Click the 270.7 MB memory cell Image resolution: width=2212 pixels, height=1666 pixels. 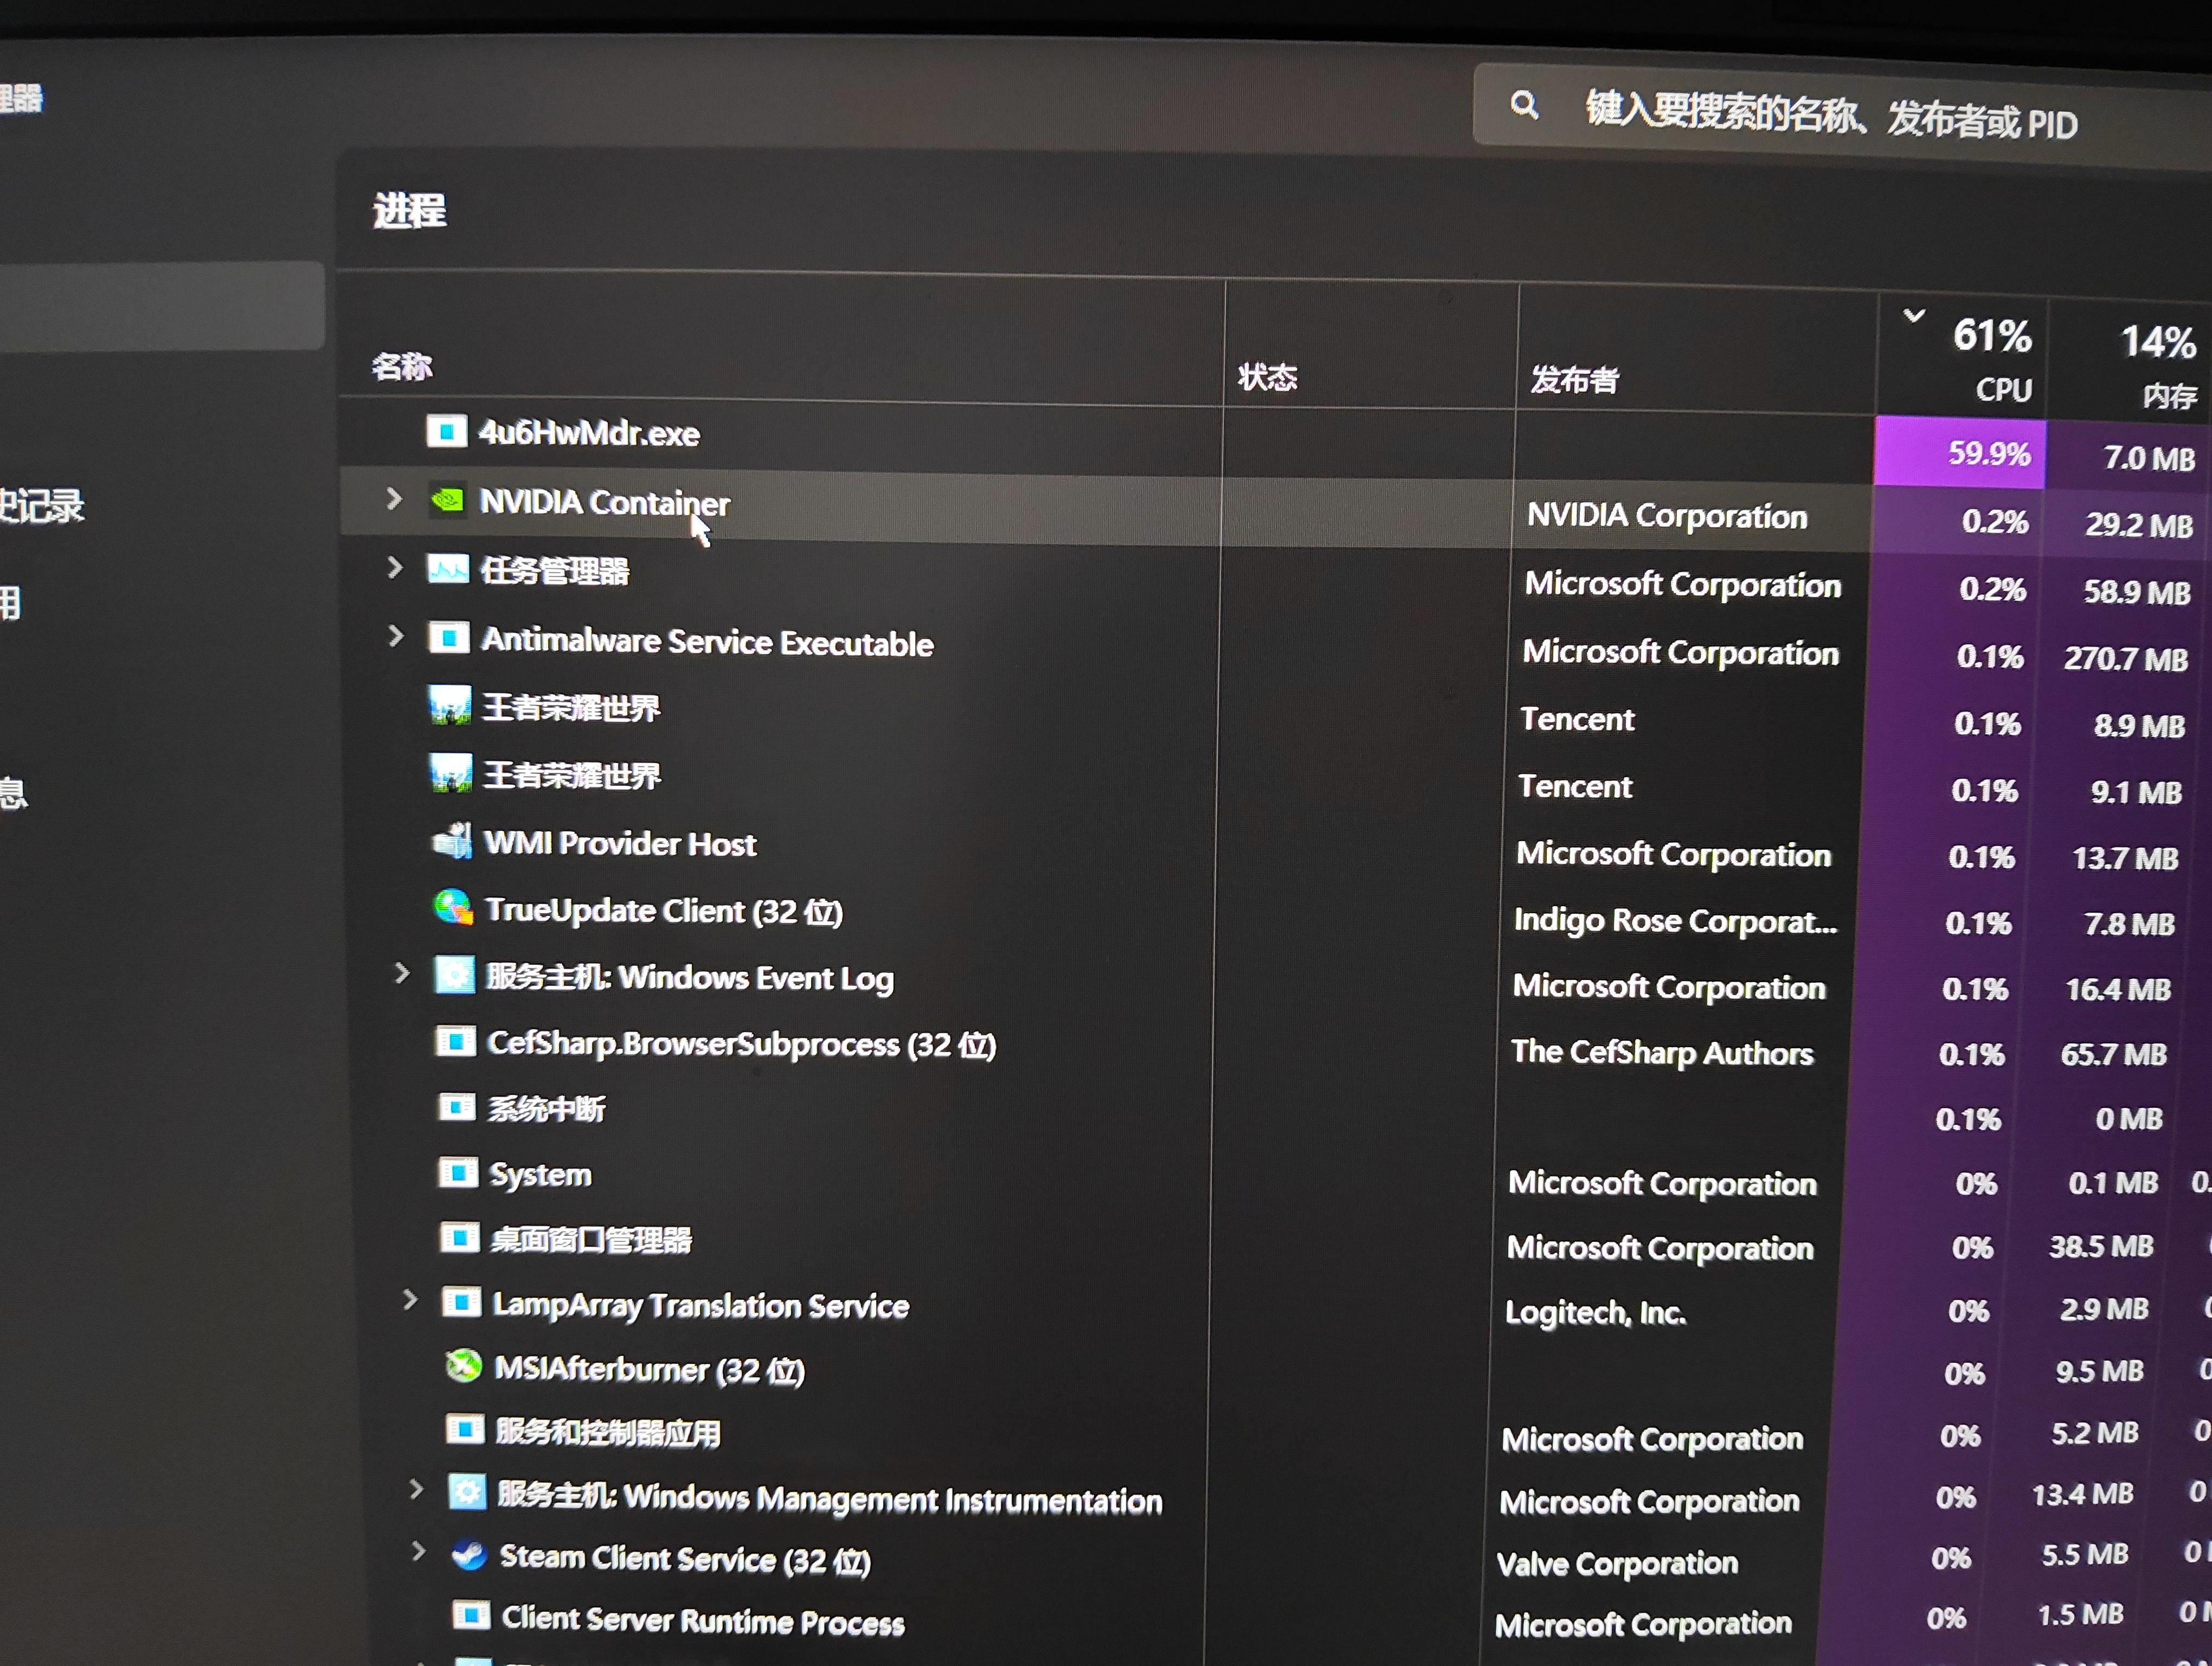click(x=2125, y=658)
